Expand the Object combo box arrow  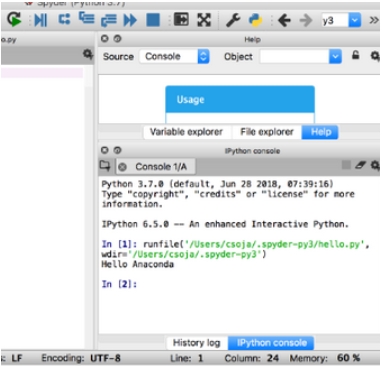335,57
